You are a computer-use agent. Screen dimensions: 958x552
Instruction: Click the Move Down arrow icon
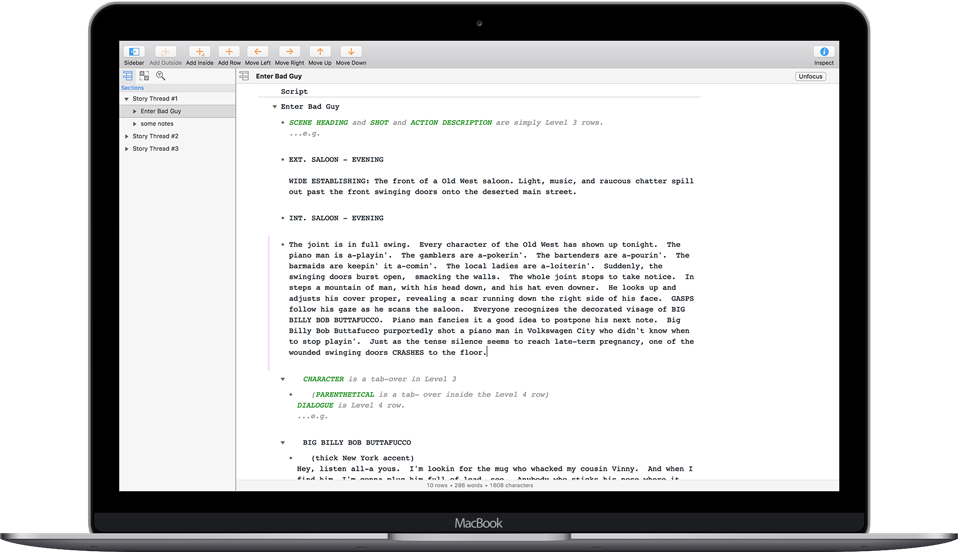click(x=351, y=52)
